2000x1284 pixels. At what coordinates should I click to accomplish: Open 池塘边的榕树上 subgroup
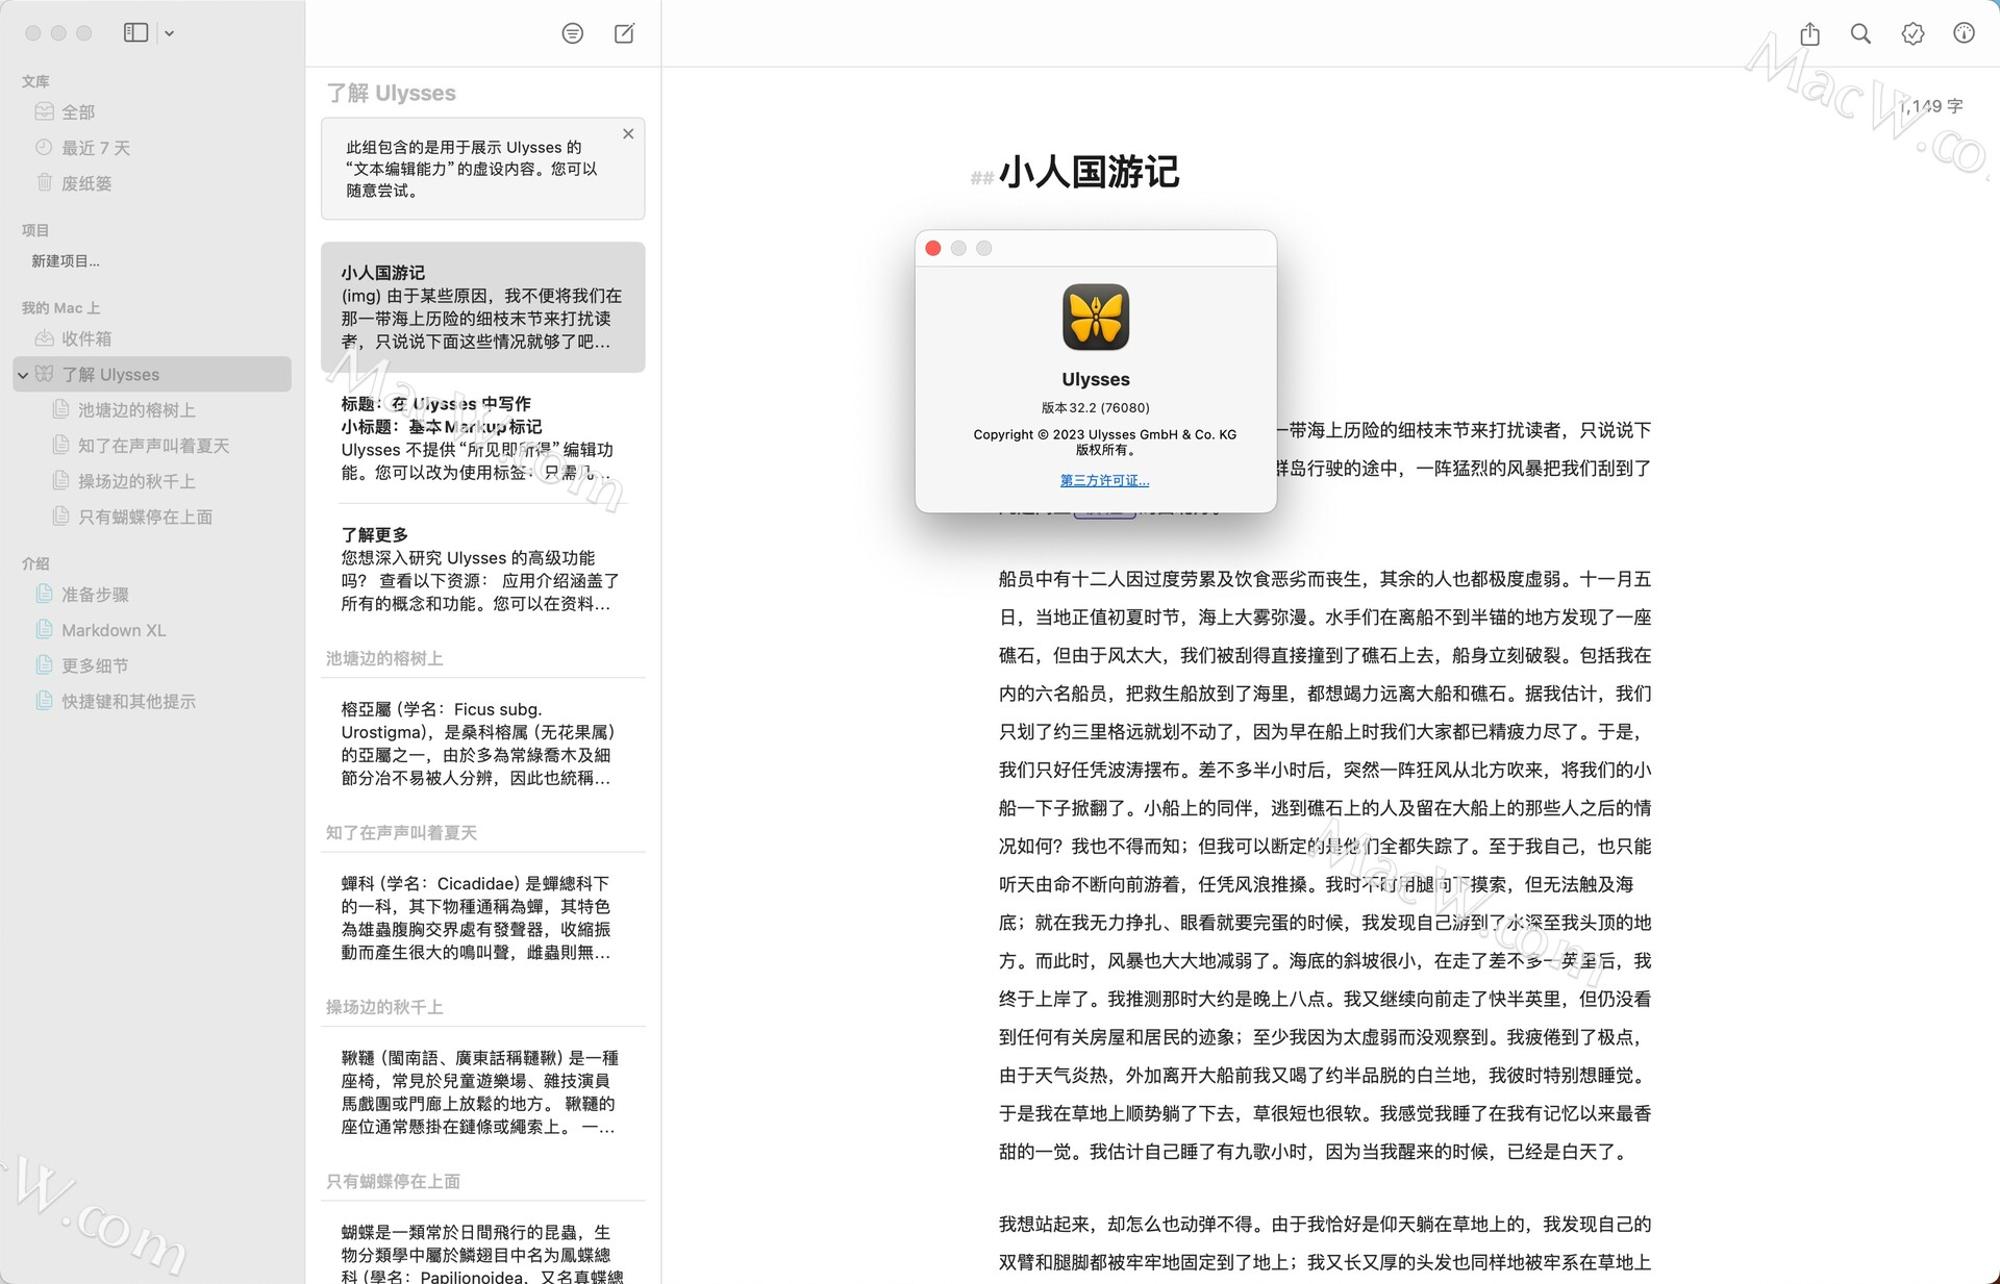tap(152, 410)
